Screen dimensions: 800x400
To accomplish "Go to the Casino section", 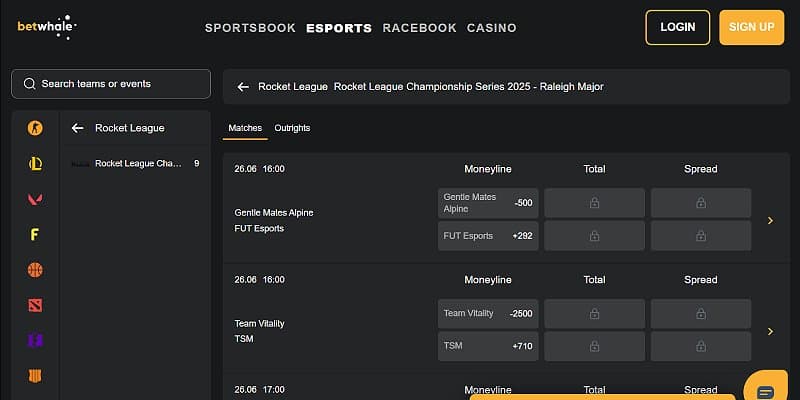I will click(492, 28).
